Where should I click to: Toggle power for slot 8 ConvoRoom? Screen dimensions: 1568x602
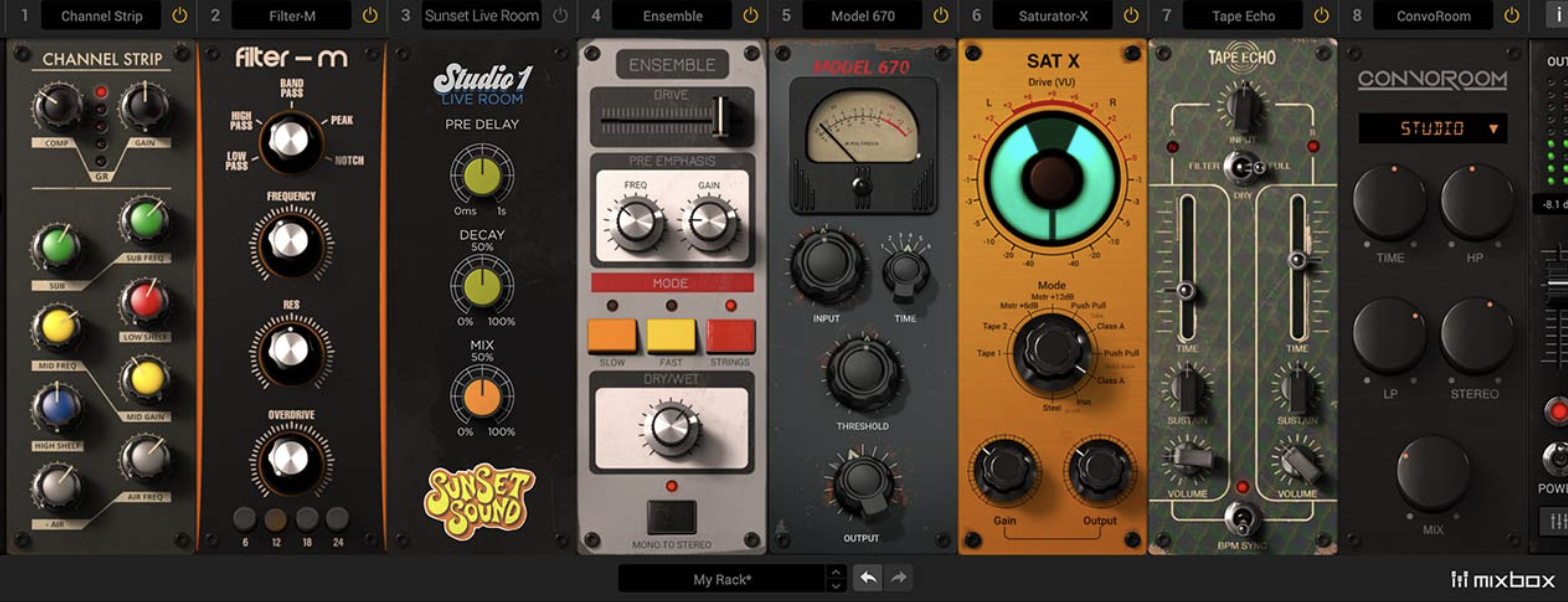tap(1512, 16)
